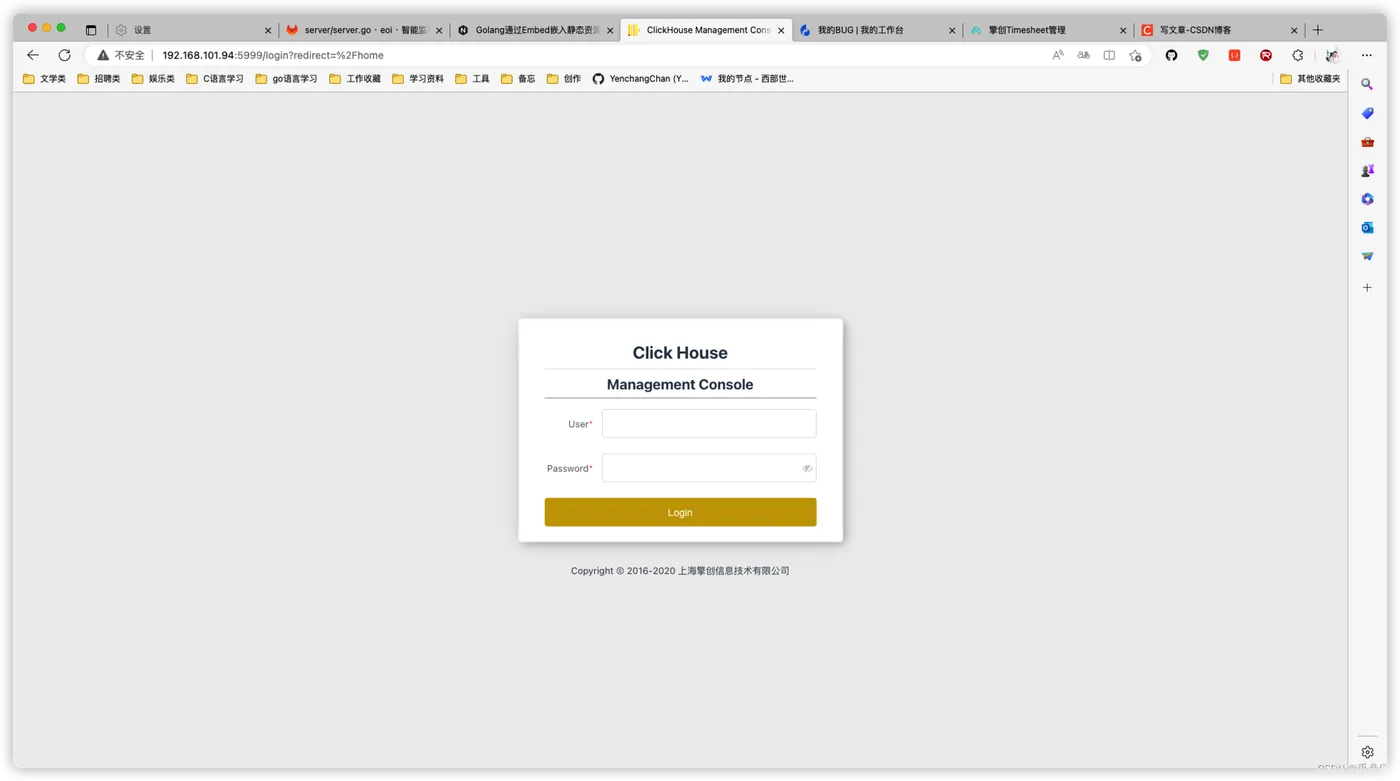The height and width of the screenshot is (781, 1400).
Task: Open the green shield AdGuard extension
Action: pos(1203,55)
